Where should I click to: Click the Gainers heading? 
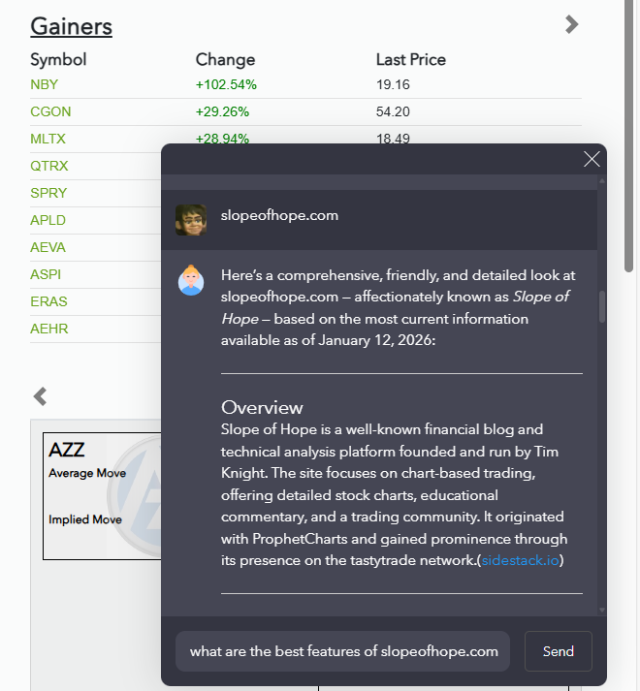pyautogui.click(x=71, y=26)
